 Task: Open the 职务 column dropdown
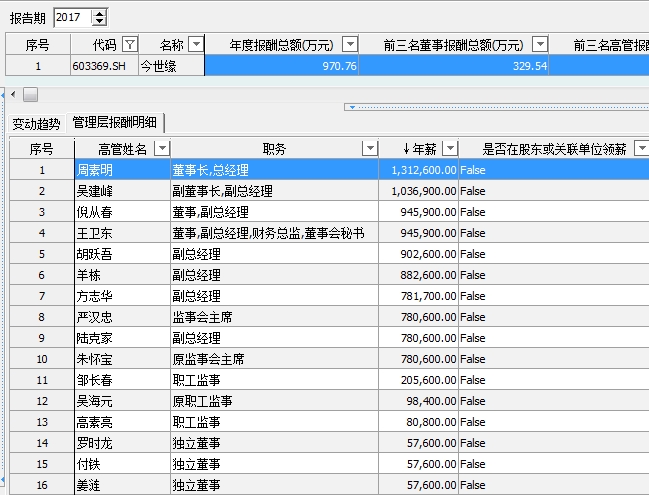click(370, 148)
